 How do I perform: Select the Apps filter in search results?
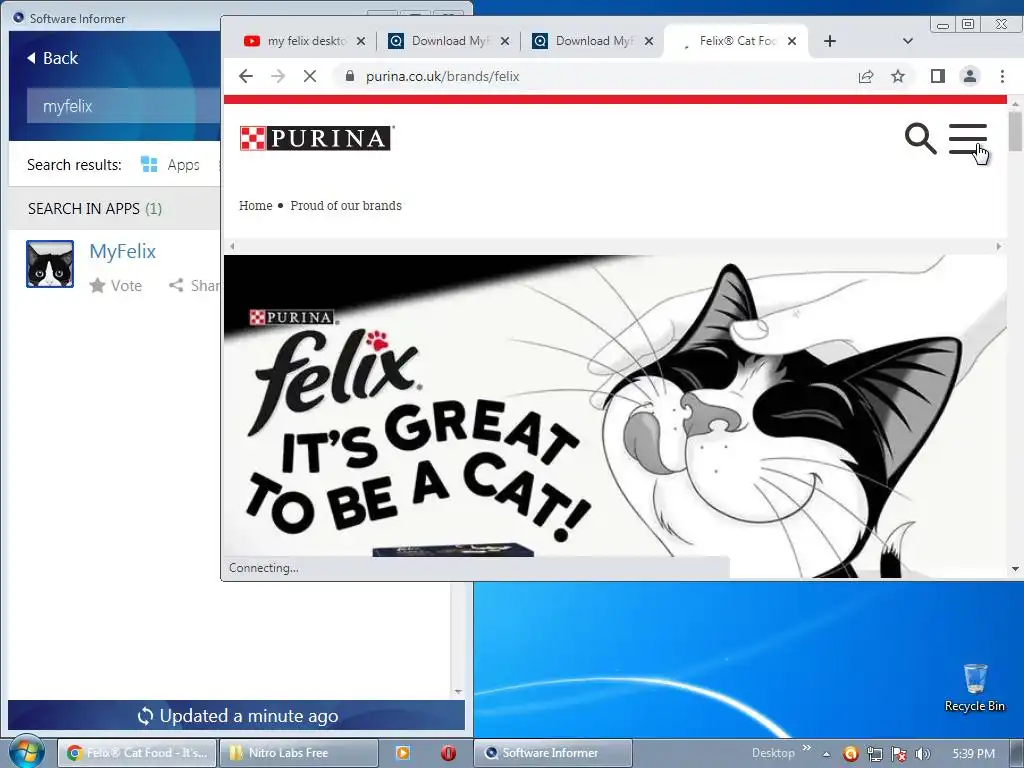170,165
